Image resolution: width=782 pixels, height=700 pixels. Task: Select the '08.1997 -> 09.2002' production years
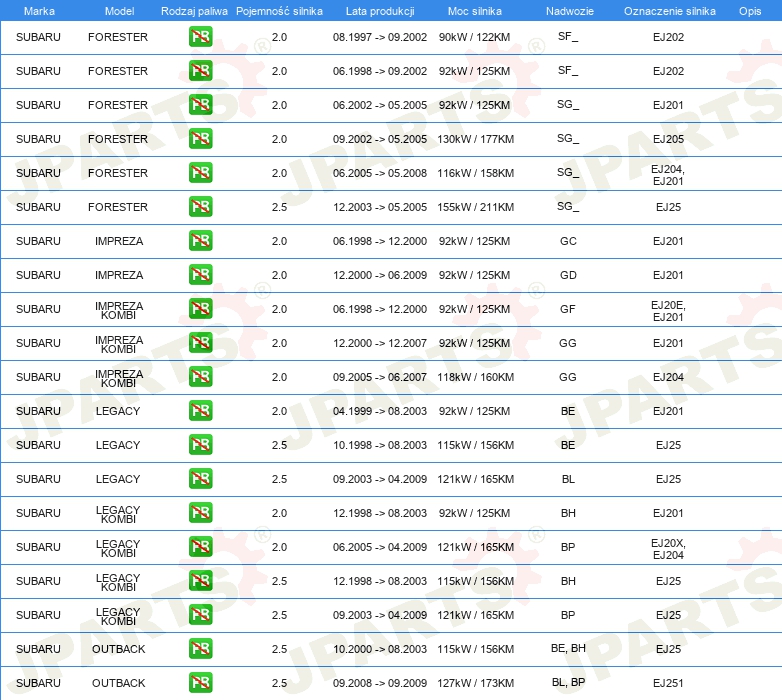[x=380, y=37]
